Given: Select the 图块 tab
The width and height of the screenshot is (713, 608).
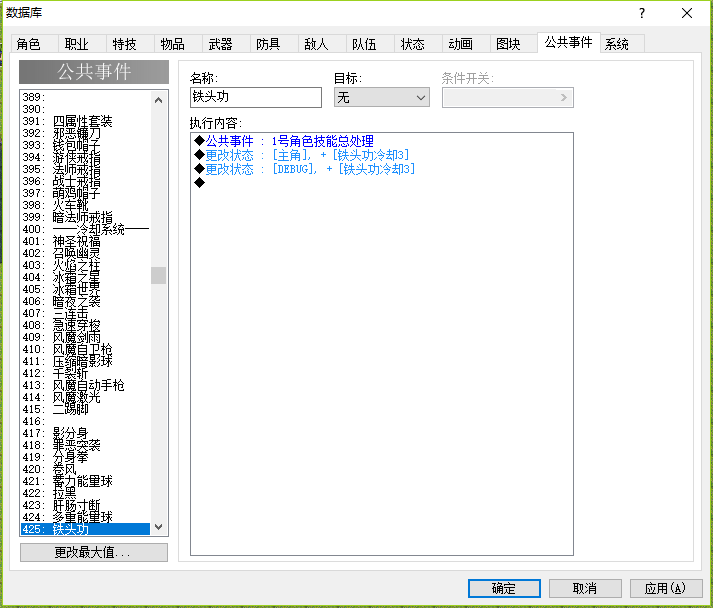Looking at the screenshot, I should tap(514, 44).
